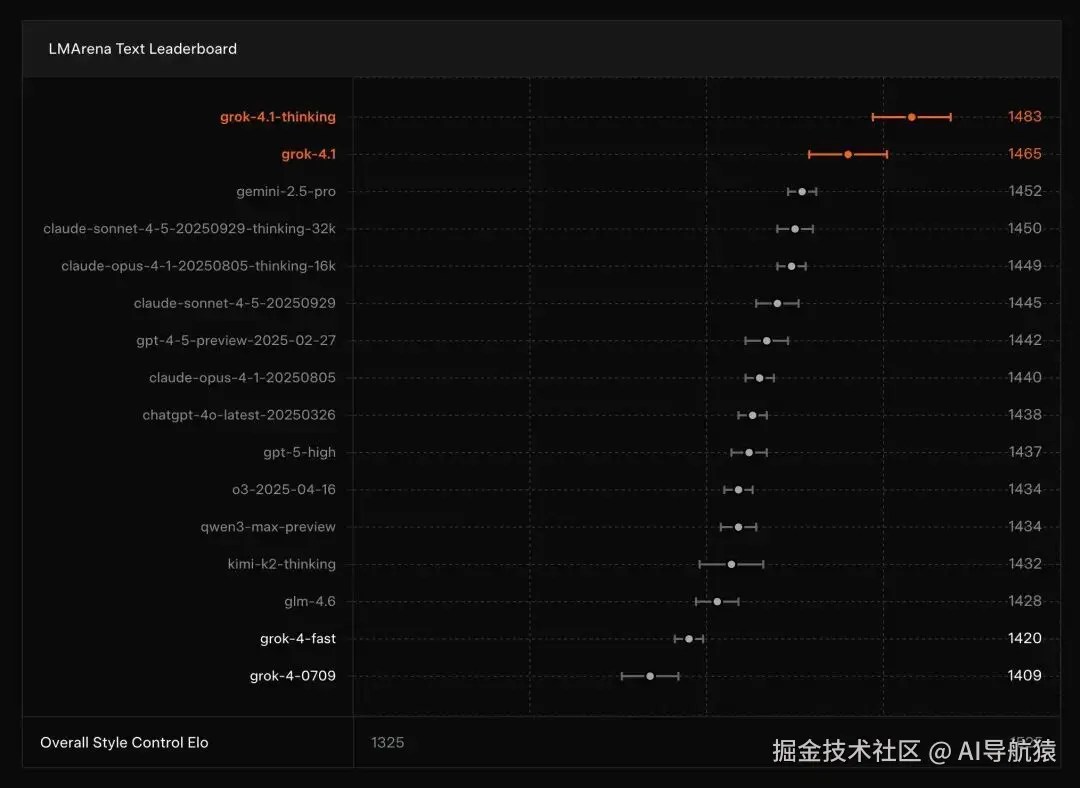Click the gemini-2.5-pro data point

coord(802,191)
